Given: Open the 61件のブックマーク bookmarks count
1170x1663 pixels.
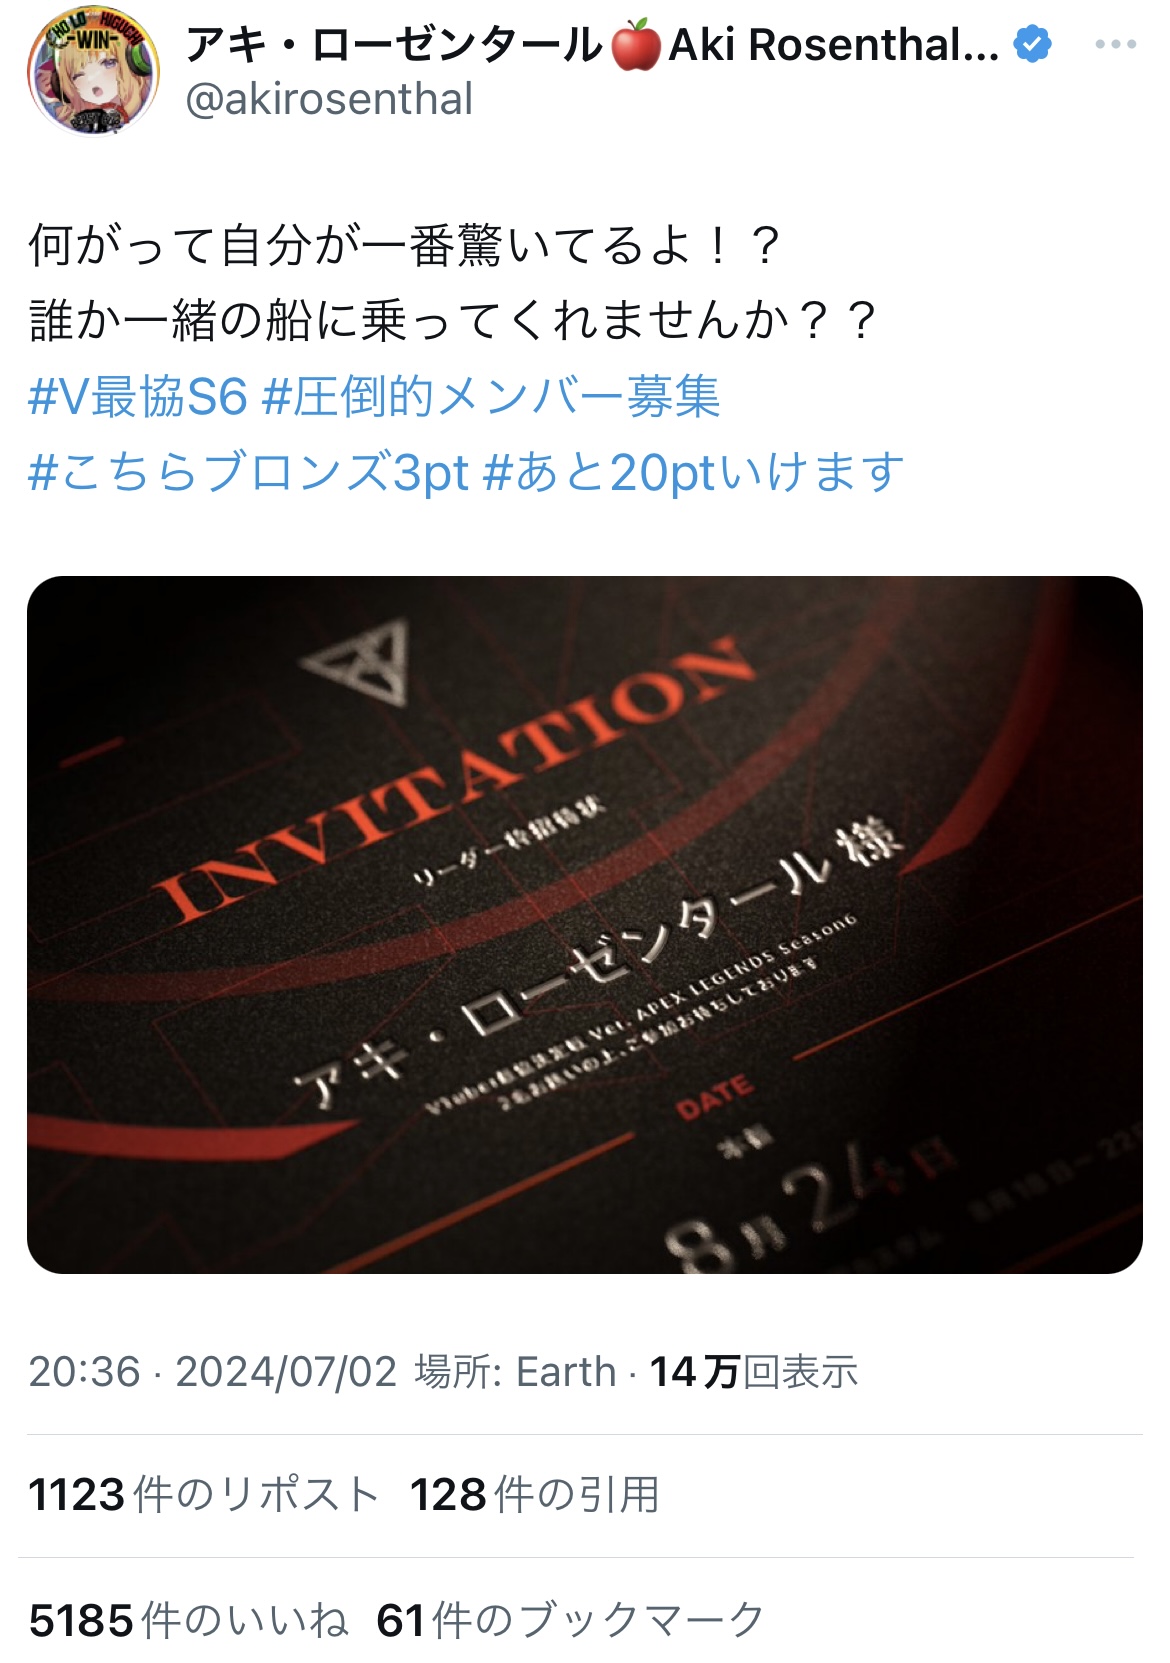Looking at the screenshot, I should (x=570, y=1620).
